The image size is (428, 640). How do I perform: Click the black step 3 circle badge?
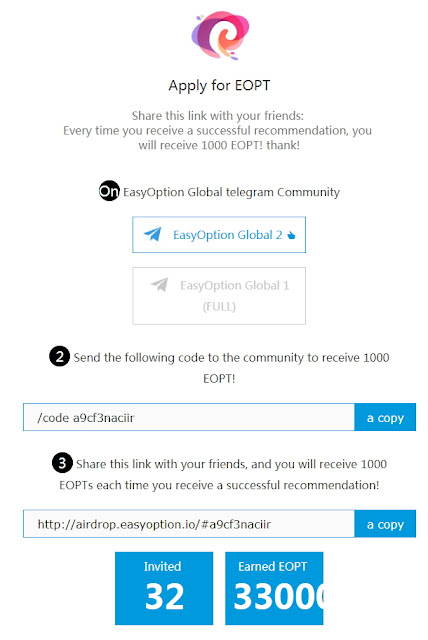[x=62, y=463]
